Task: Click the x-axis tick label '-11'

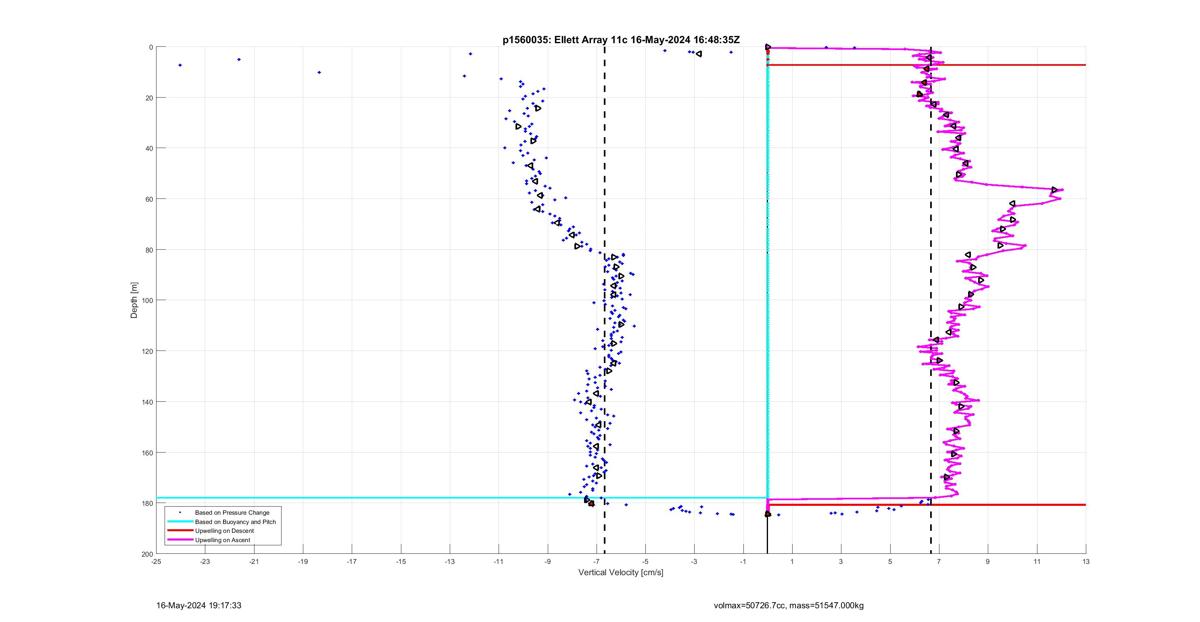Action: point(498,561)
